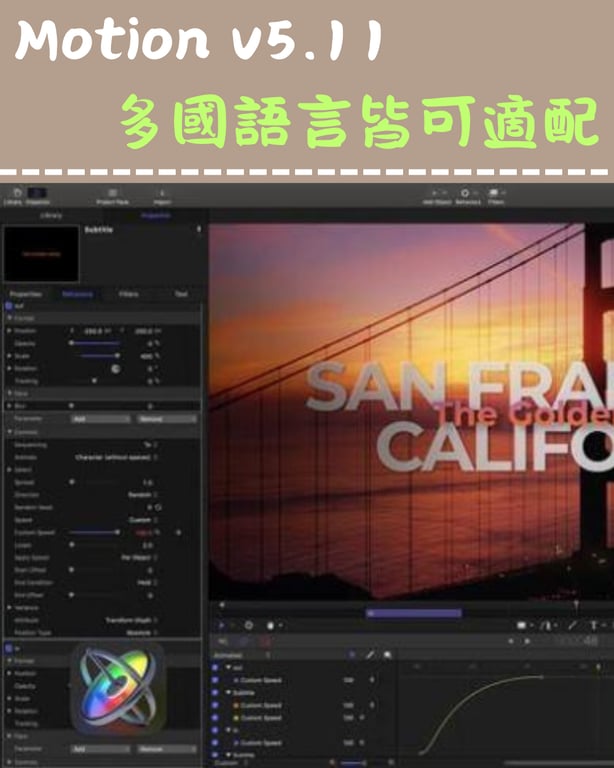Image resolution: width=614 pixels, height=768 pixels.
Task: Switch to the Library tab
Action: pos(51,216)
